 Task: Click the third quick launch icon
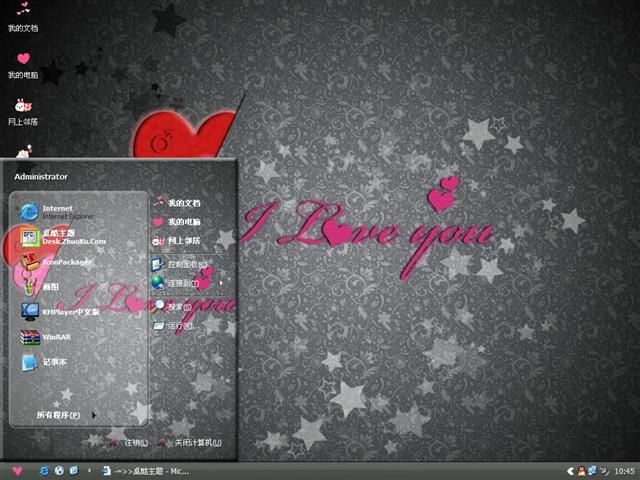tap(74, 471)
